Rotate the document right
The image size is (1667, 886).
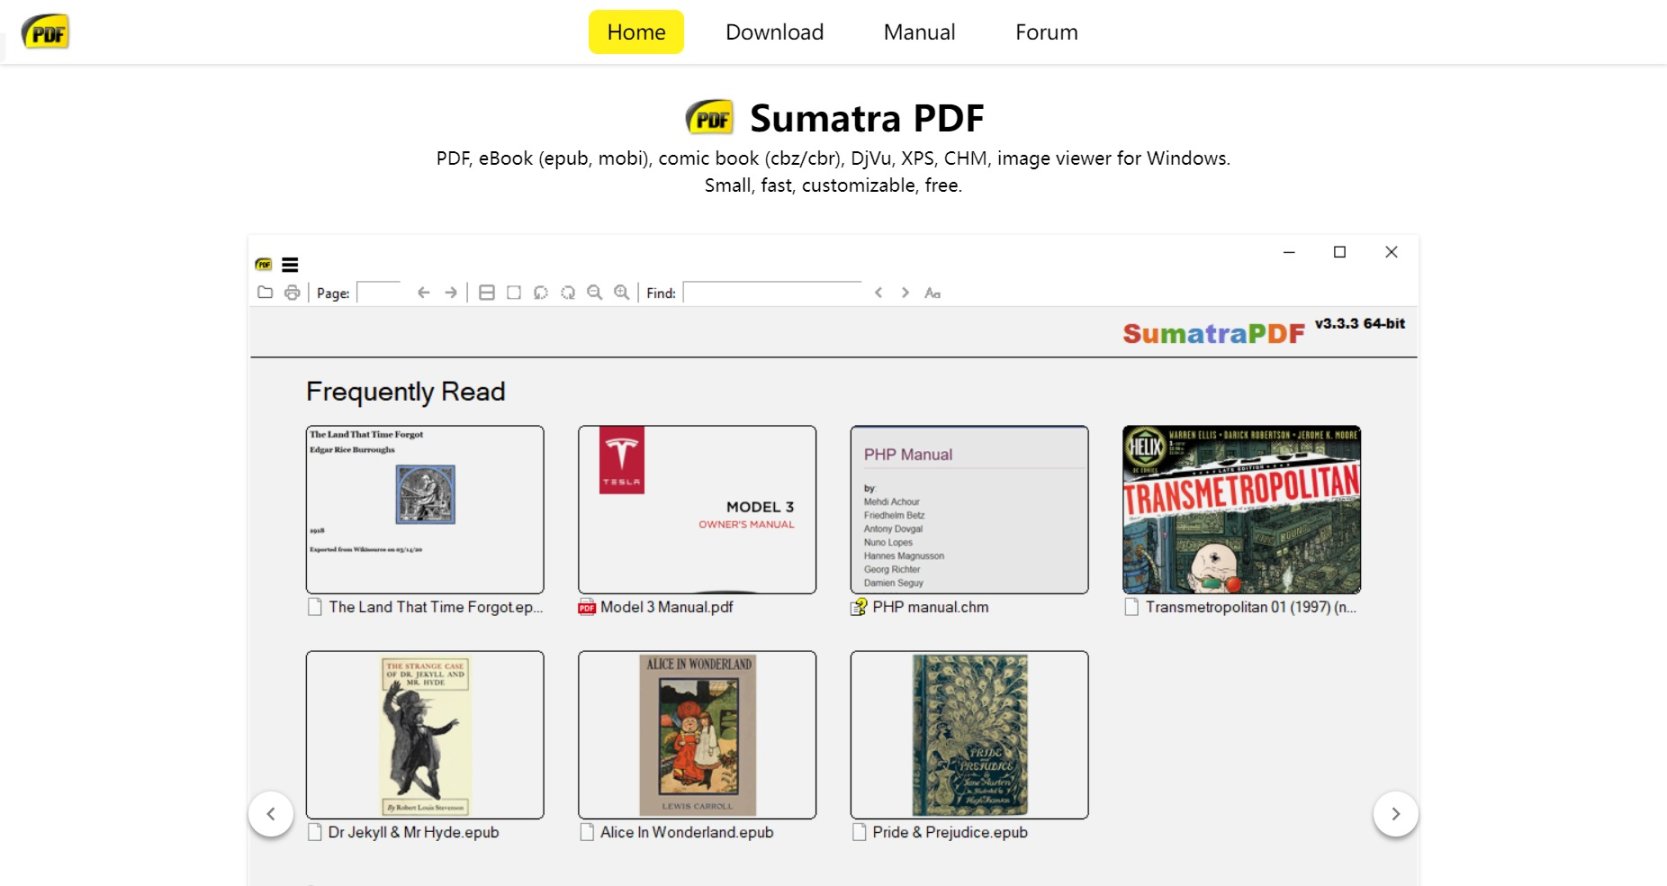pos(568,293)
